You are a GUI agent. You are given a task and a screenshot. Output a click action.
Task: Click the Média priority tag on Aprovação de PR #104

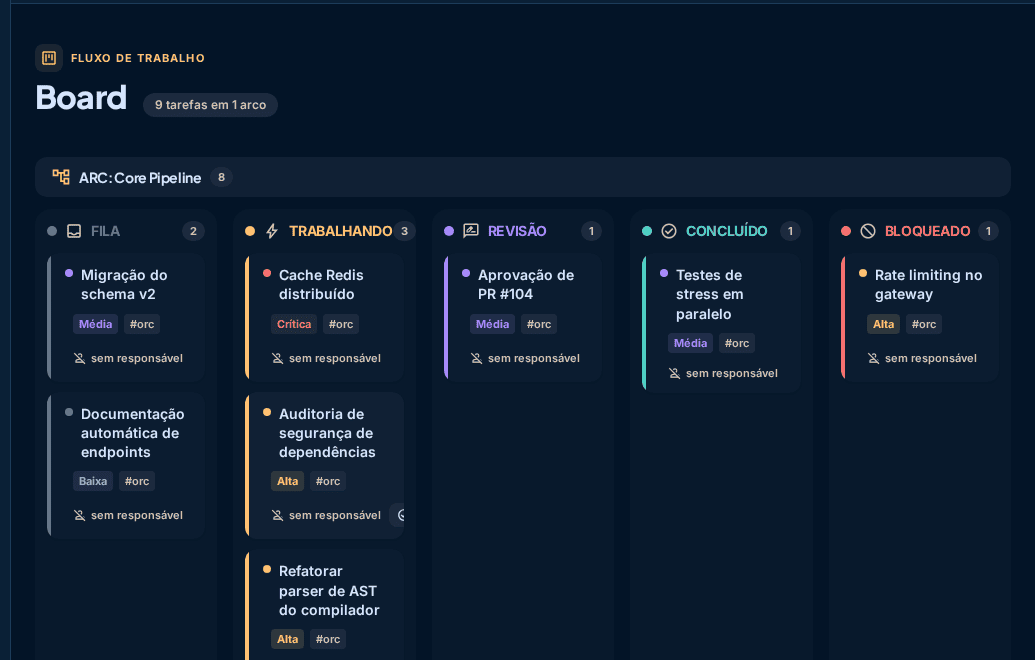[492, 324]
